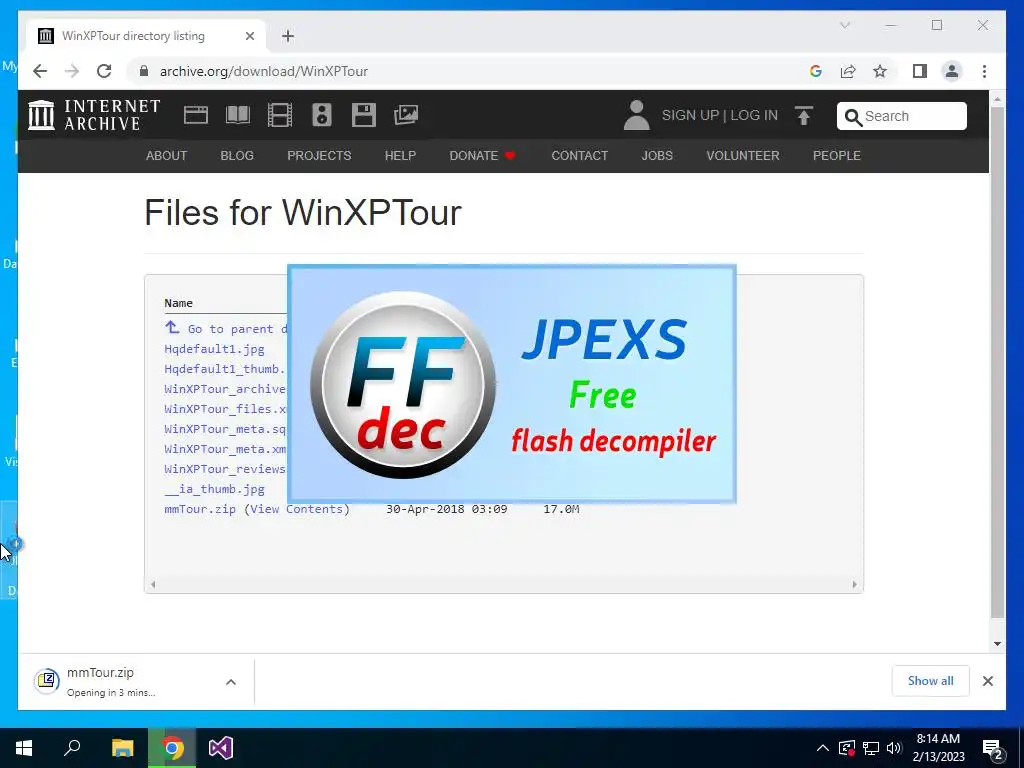Open a new Chrome tab

point(288,36)
